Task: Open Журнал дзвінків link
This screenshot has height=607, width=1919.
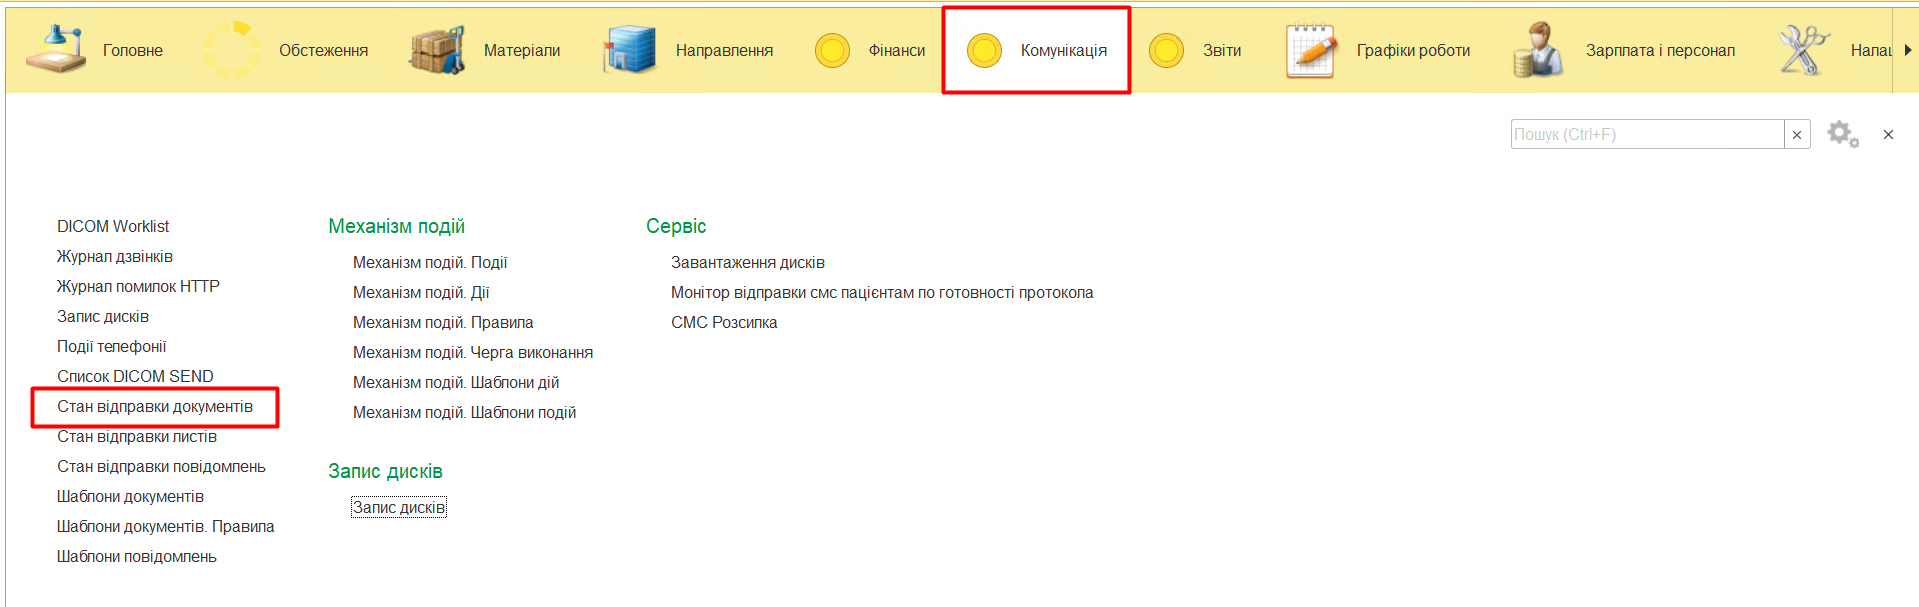Action: (115, 257)
